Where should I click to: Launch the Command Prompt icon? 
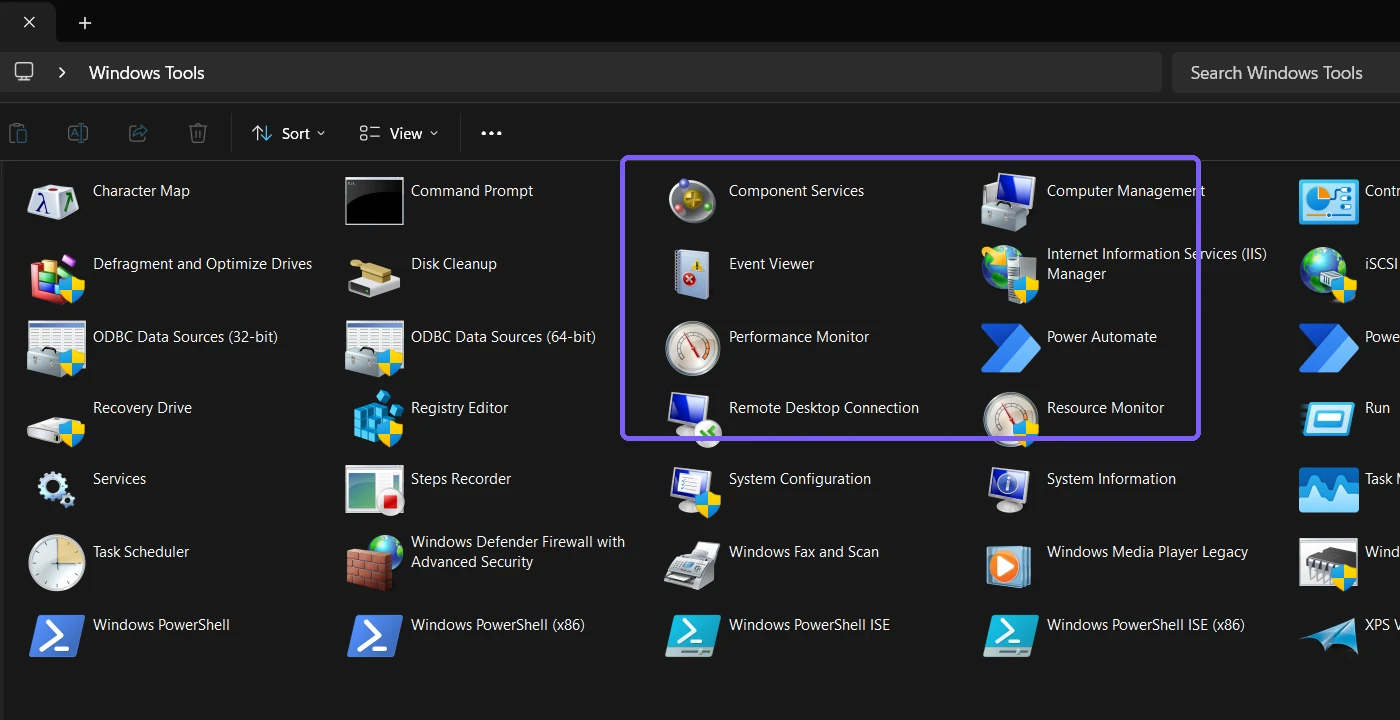(x=374, y=201)
